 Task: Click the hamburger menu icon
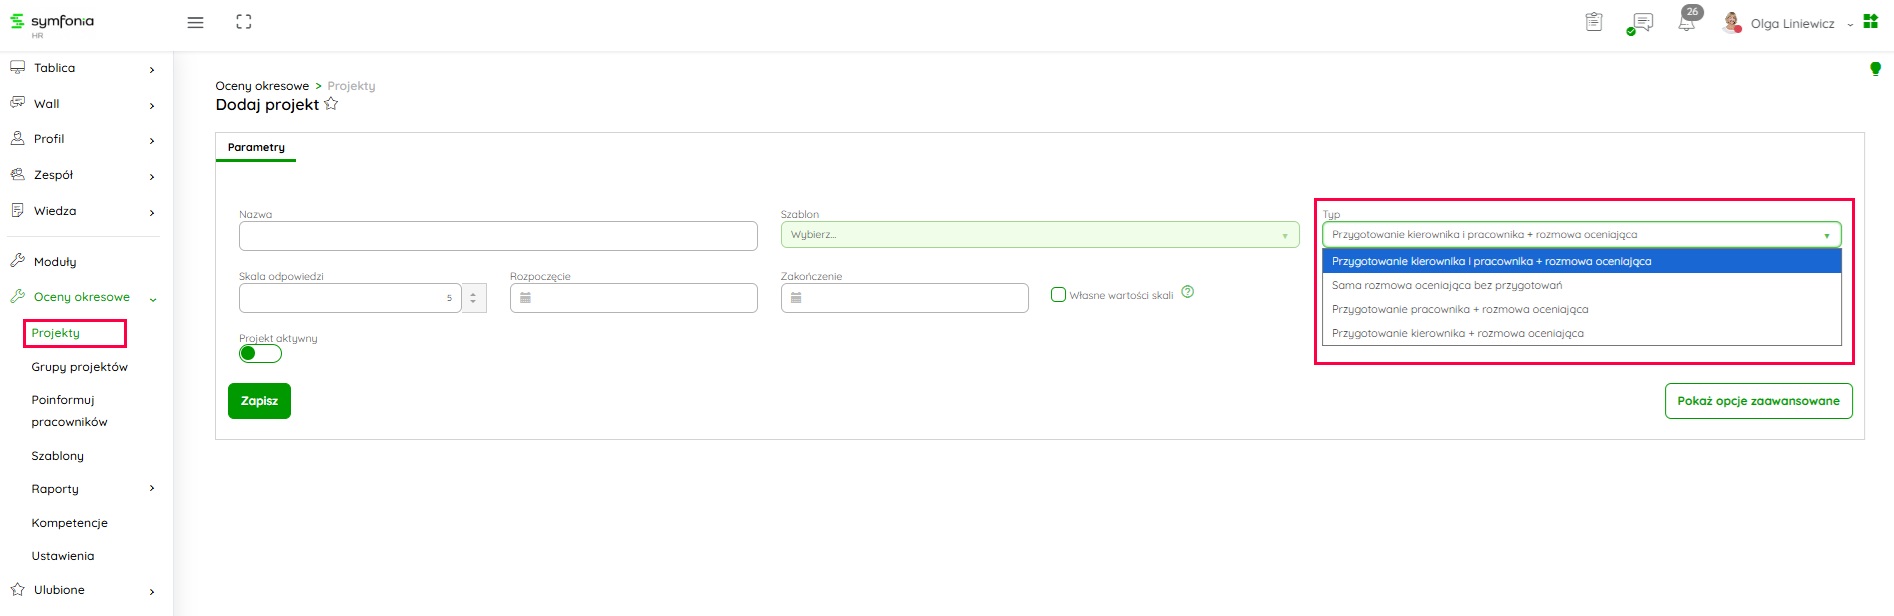point(195,22)
